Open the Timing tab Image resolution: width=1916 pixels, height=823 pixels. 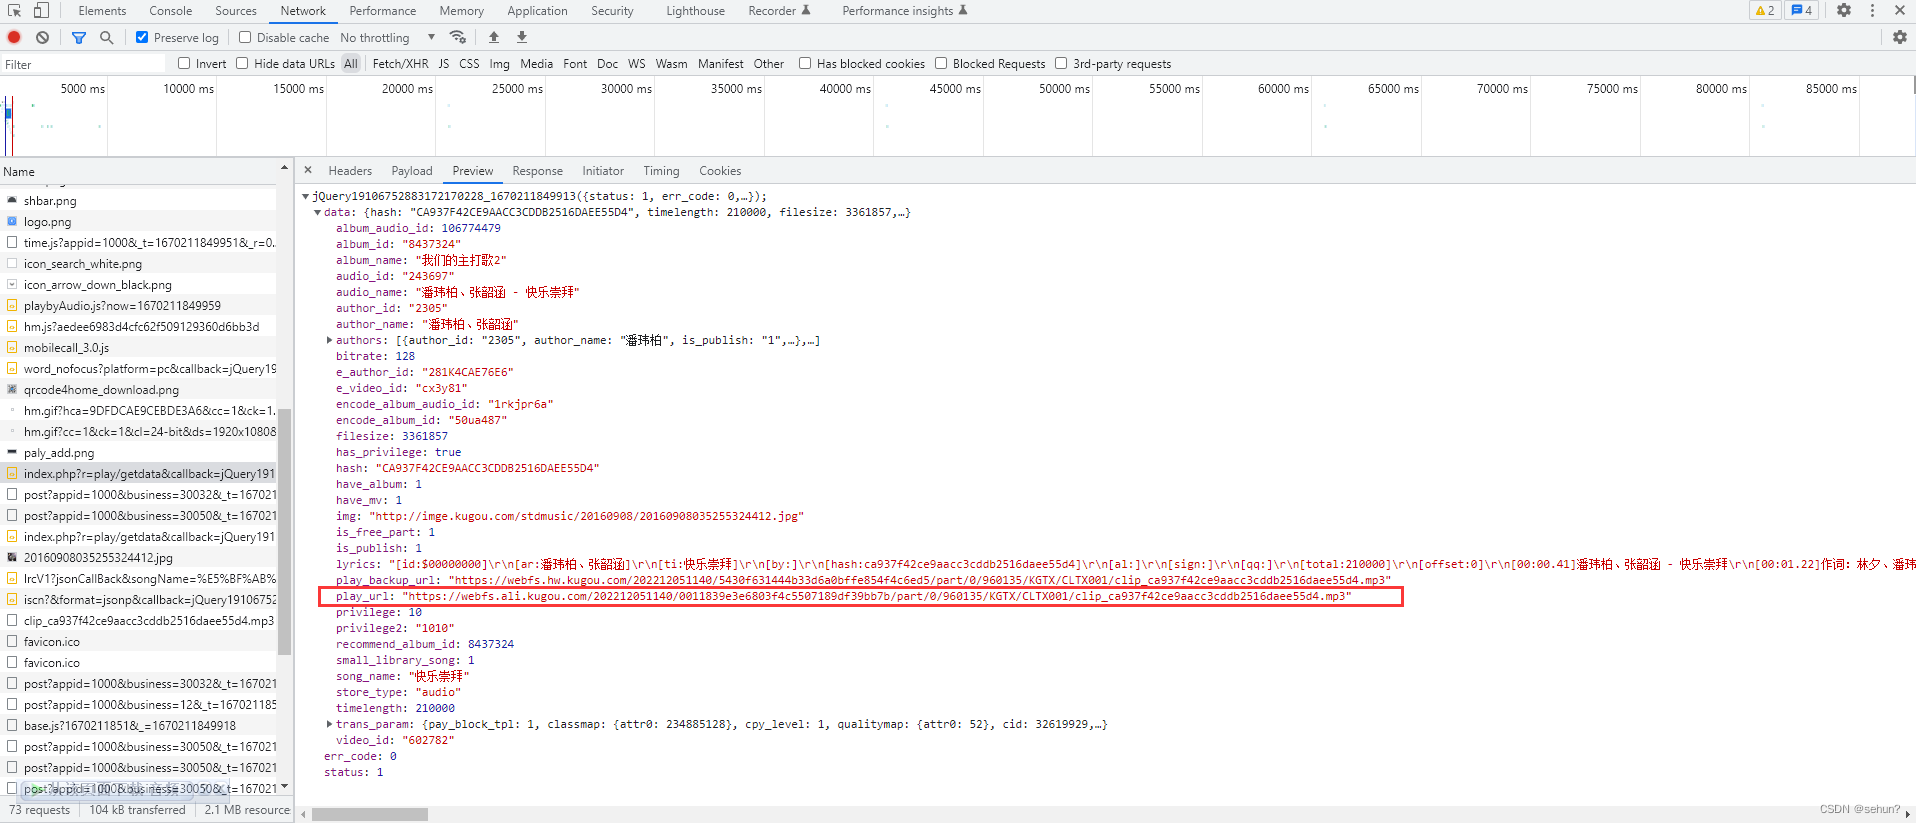(x=661, y=171)
